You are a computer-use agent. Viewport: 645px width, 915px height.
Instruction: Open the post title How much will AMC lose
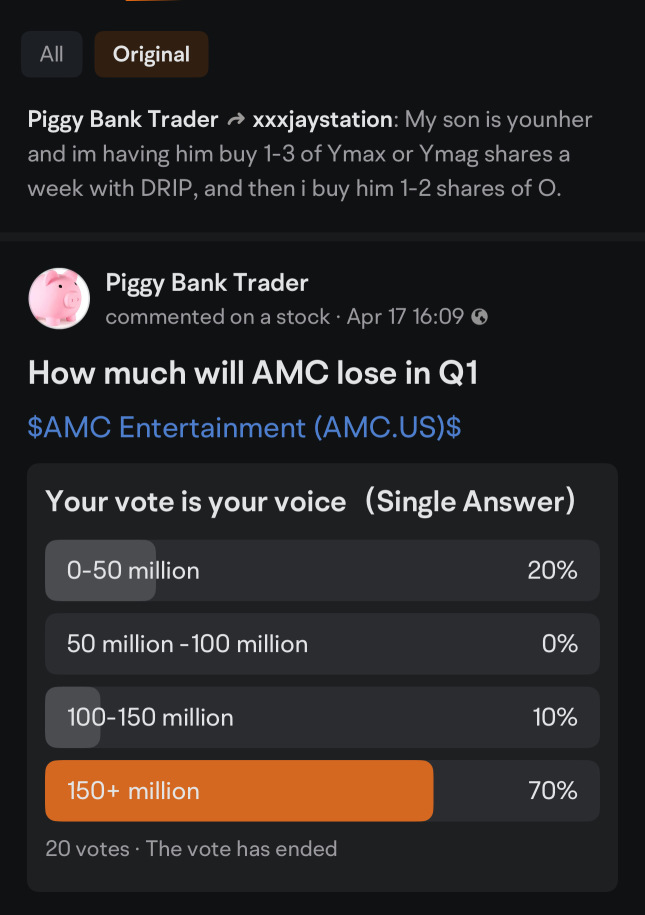[x=253, y=373]
